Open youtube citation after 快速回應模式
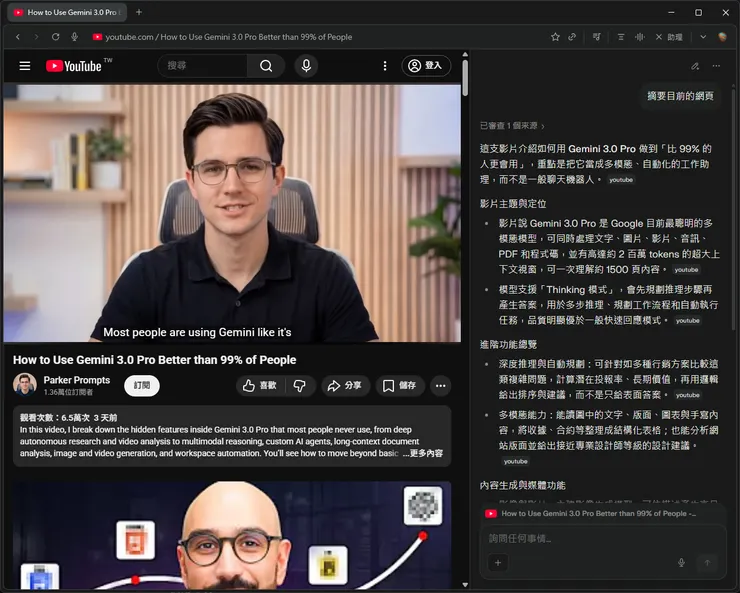740x593 pixels. pos(688,321)
